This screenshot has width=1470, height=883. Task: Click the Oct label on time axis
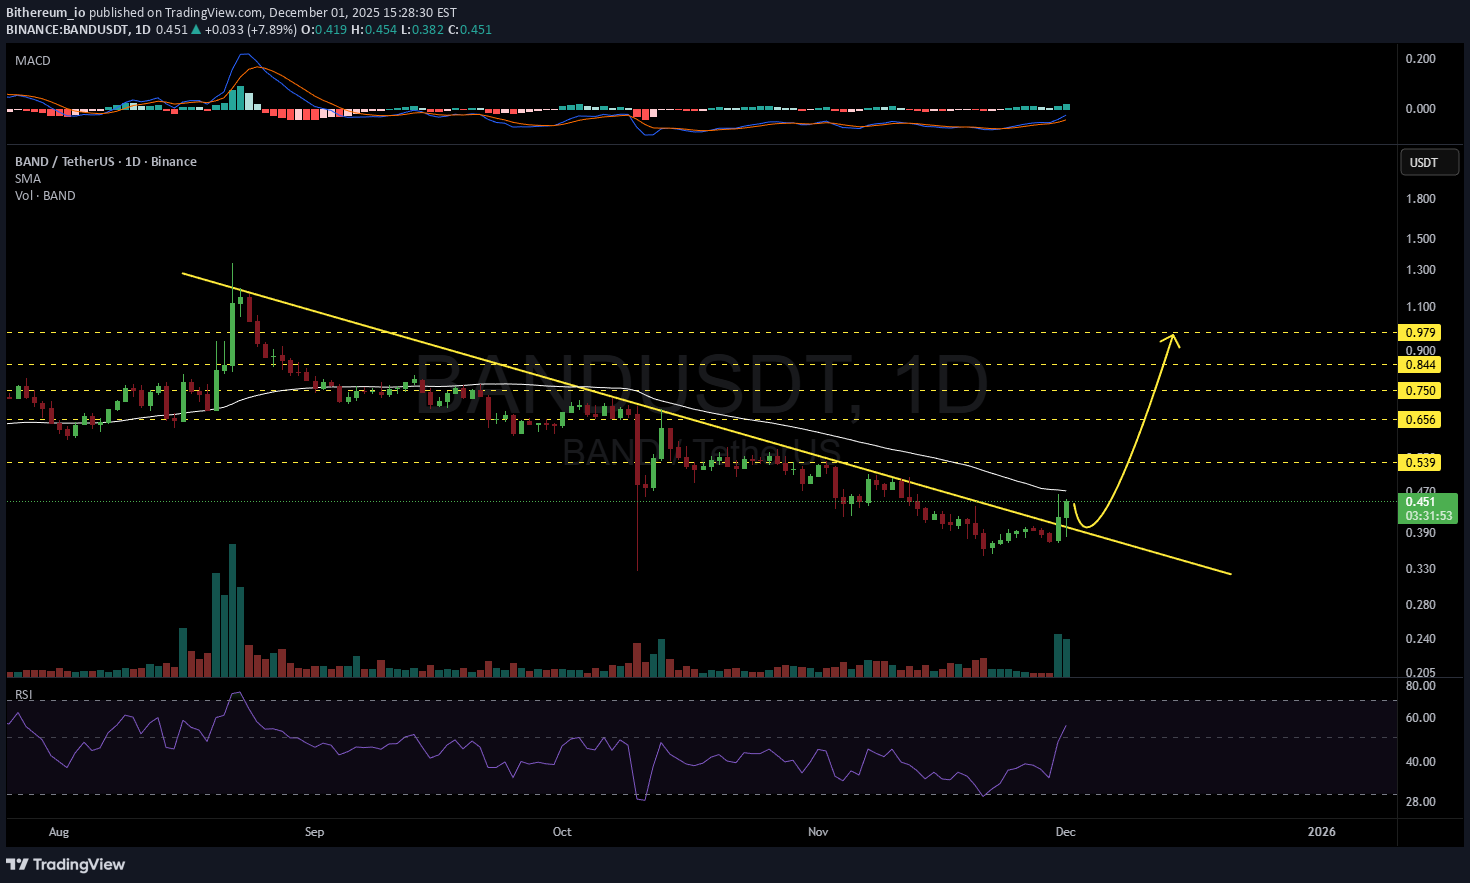pos(562,832)
